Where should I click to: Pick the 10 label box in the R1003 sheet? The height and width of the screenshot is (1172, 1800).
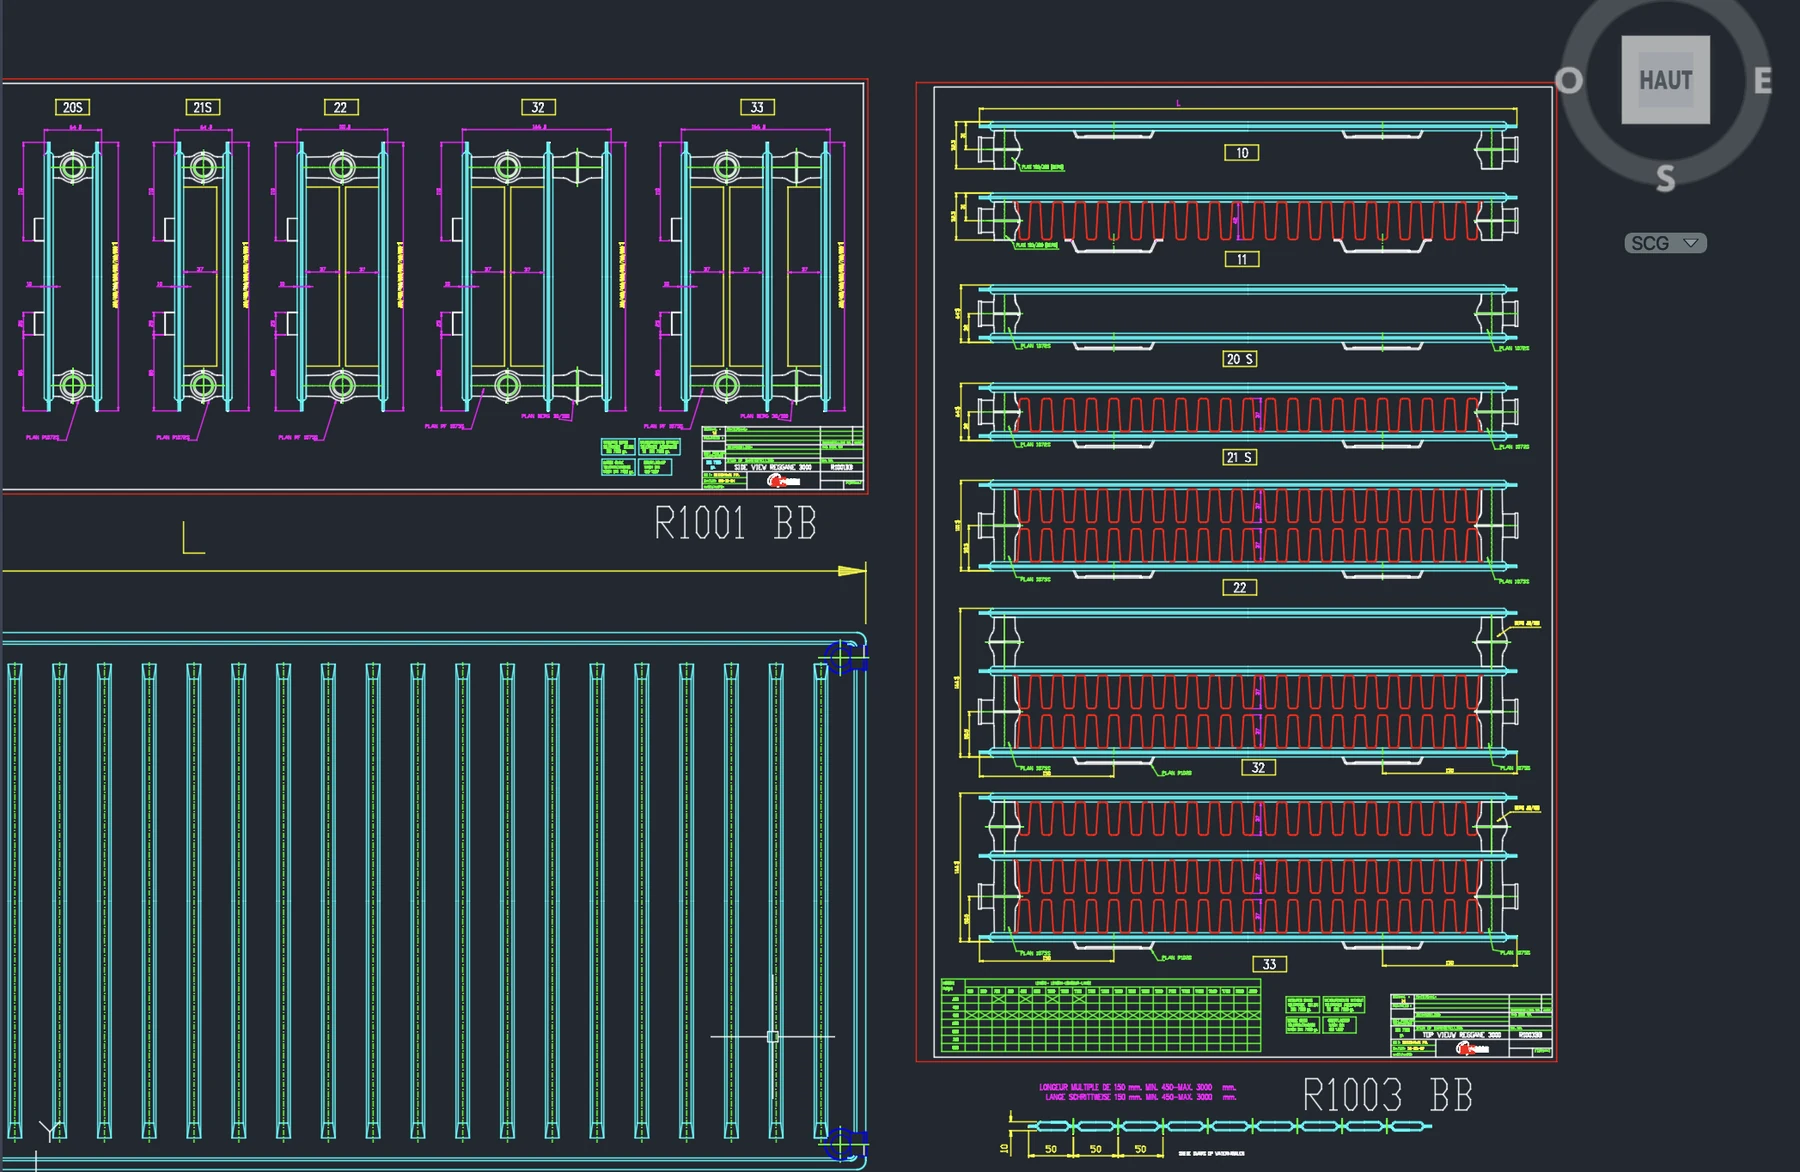click(x=1242, y=153)
